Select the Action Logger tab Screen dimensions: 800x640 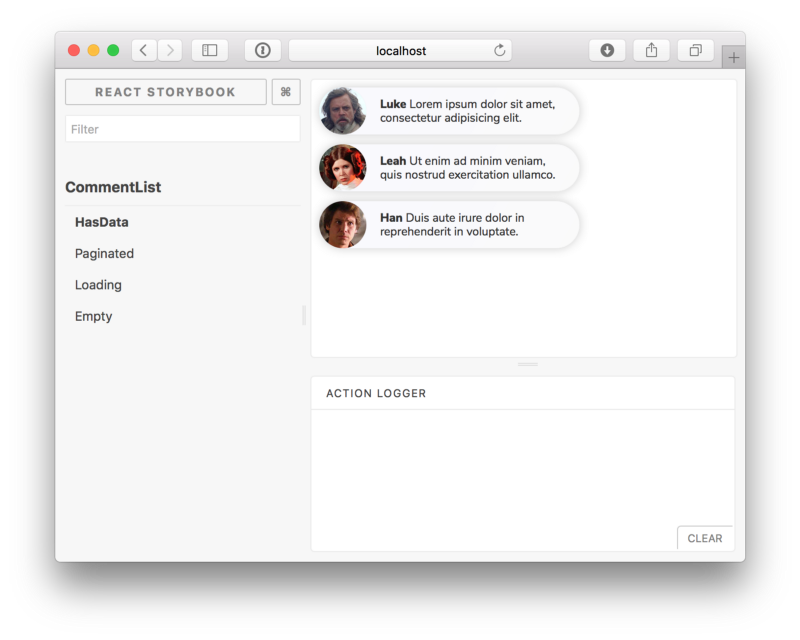click(x=376, y=393)
